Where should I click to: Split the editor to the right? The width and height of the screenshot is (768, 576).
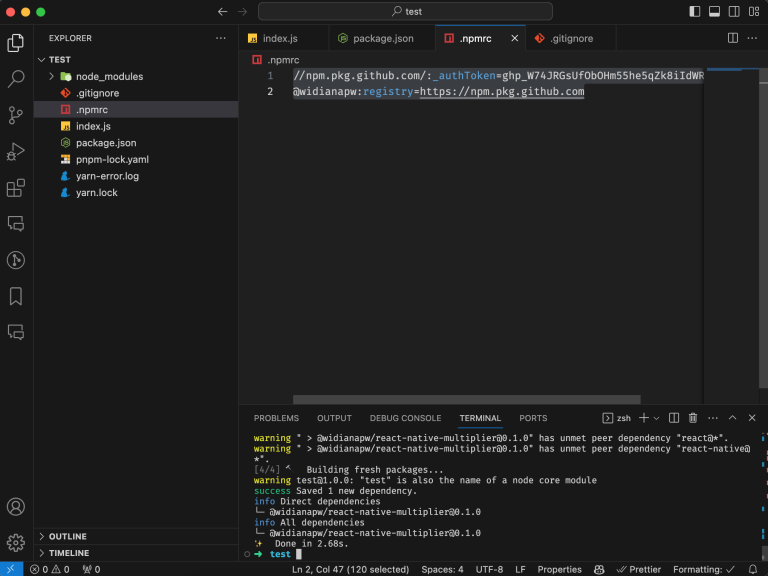(733, 38)
